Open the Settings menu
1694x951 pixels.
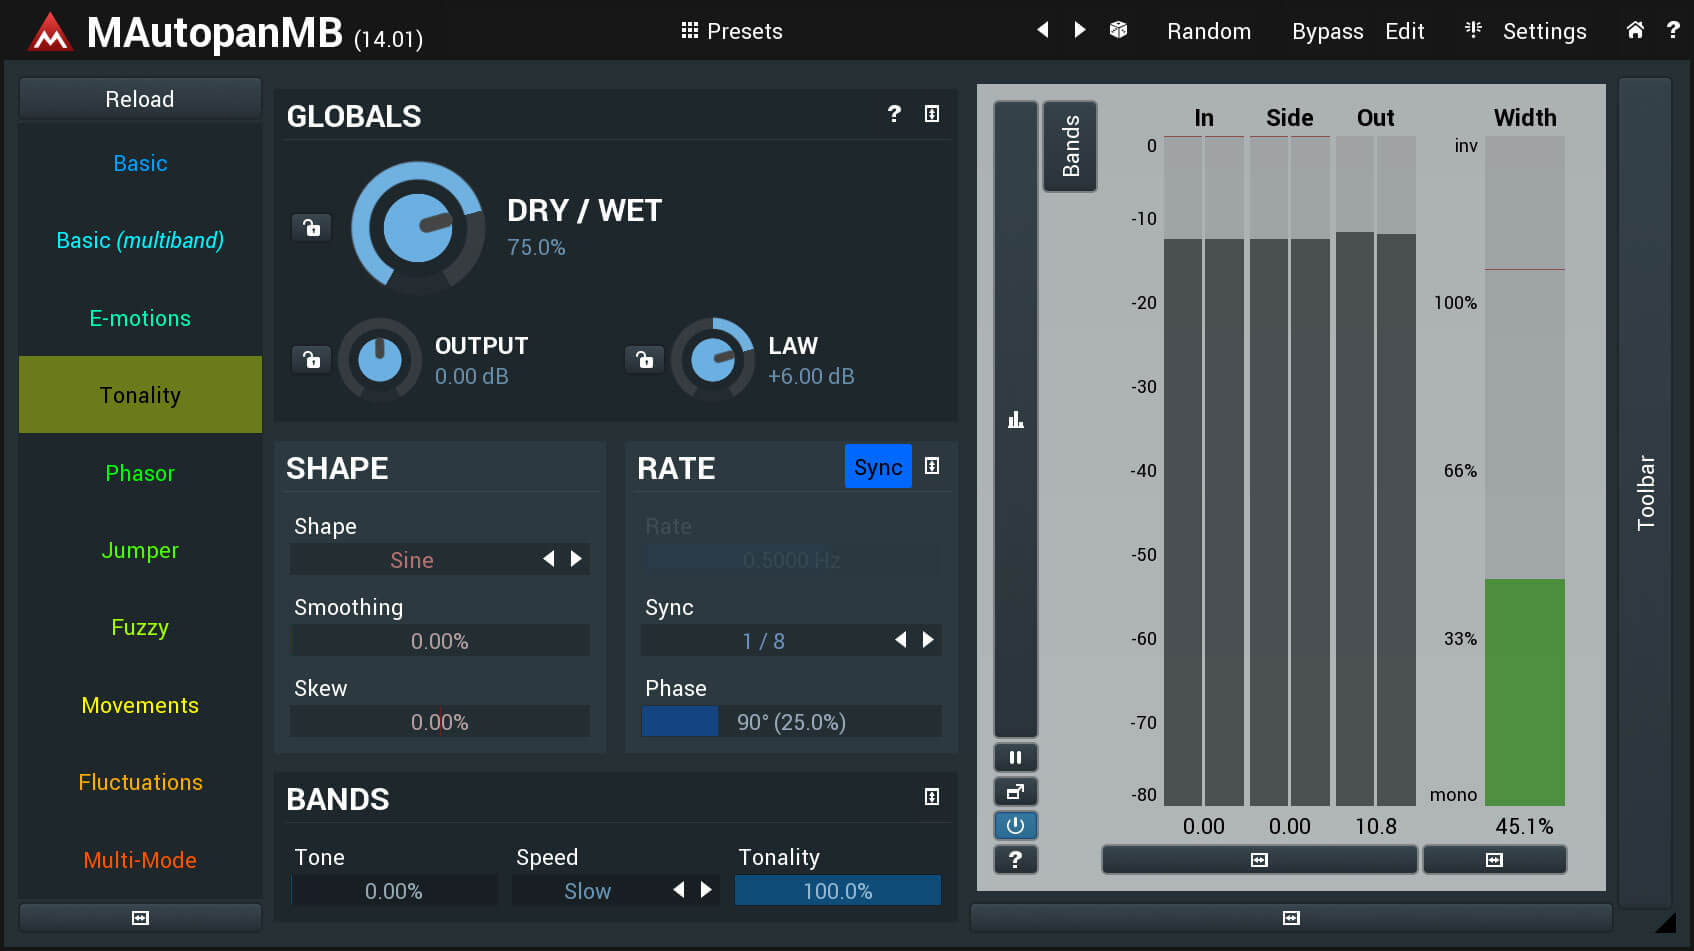click(x=1544, y=31)
